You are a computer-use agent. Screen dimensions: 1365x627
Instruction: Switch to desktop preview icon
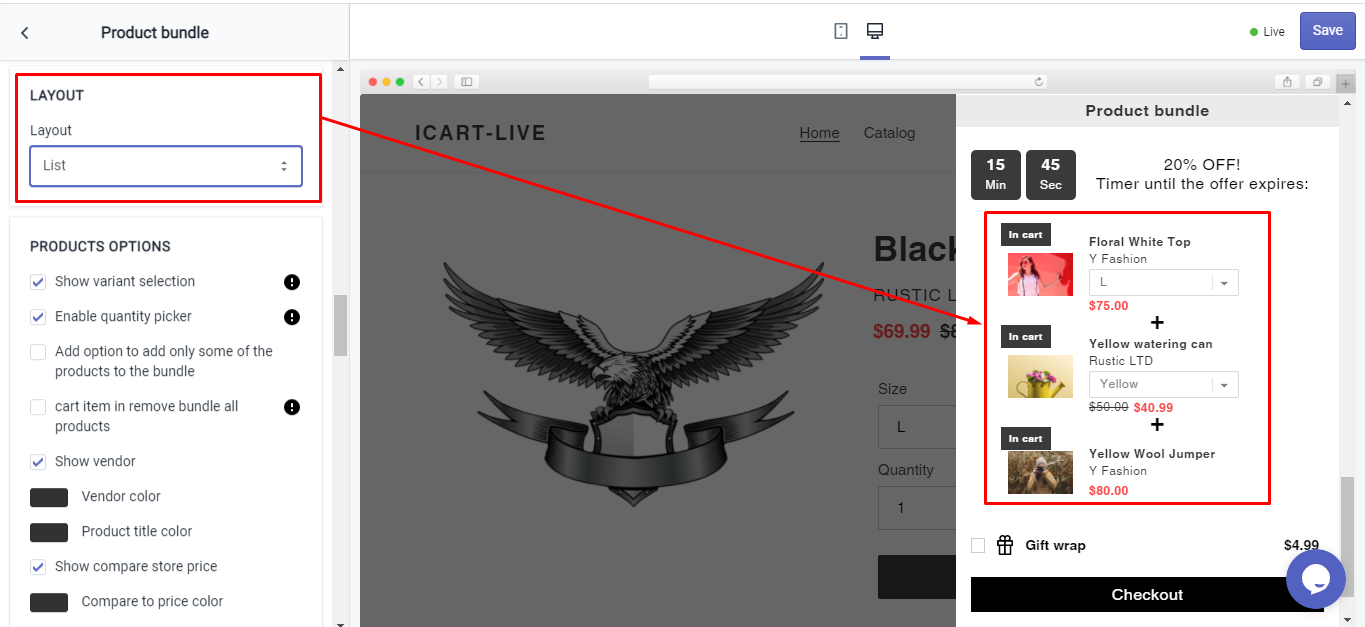click(875, 32)
